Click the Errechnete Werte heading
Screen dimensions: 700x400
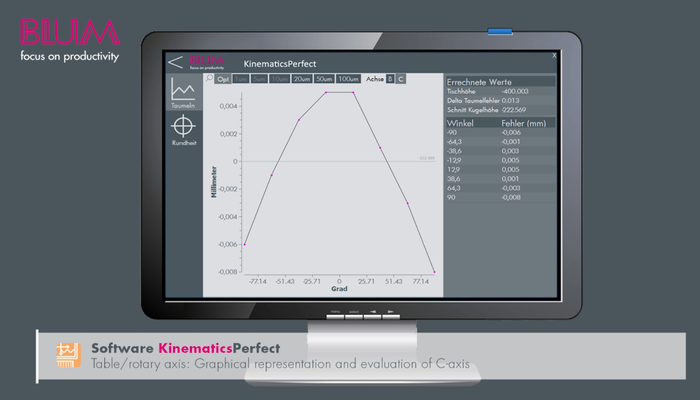pyautogui.click(x=479, y=82)
